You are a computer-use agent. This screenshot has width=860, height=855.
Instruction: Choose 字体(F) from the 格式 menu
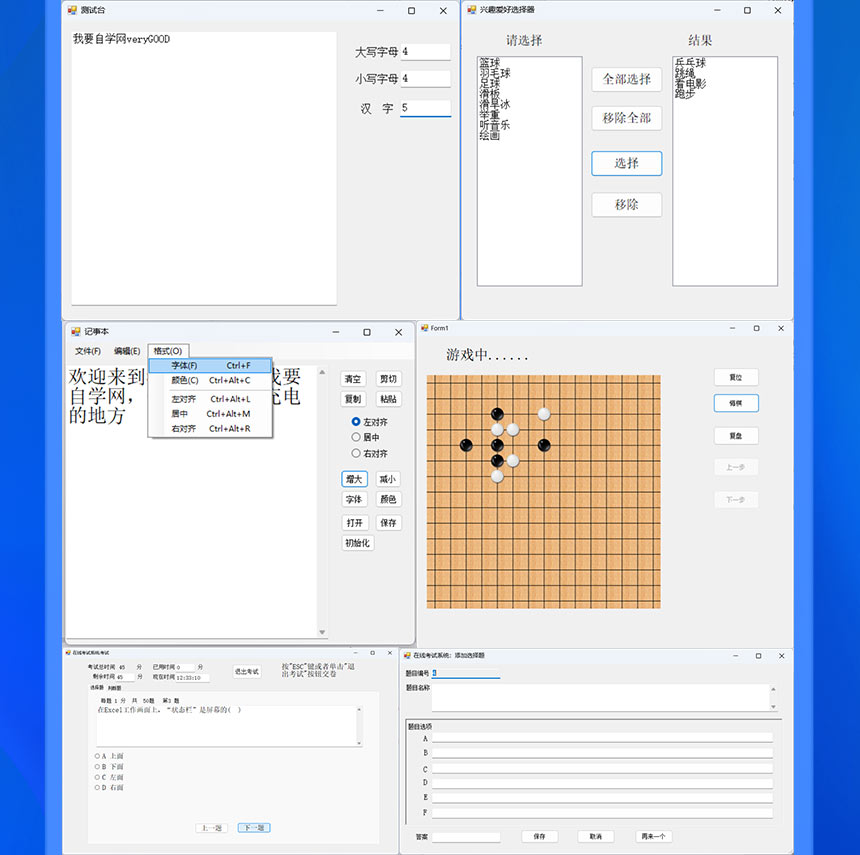[184, 366]
